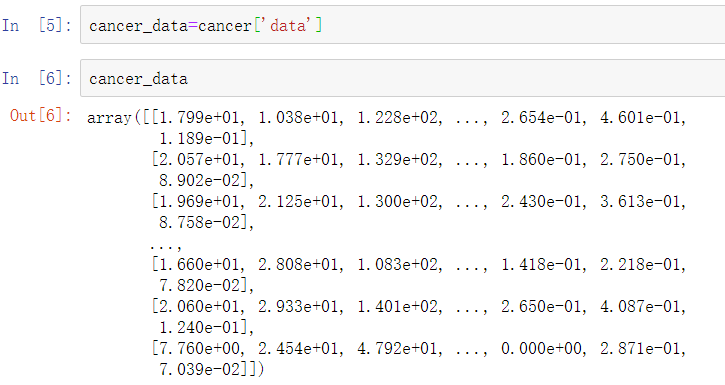The image size is (725, 385).
Task: Click the standalone ellipsis row between array rows
Action: (166, 247)
